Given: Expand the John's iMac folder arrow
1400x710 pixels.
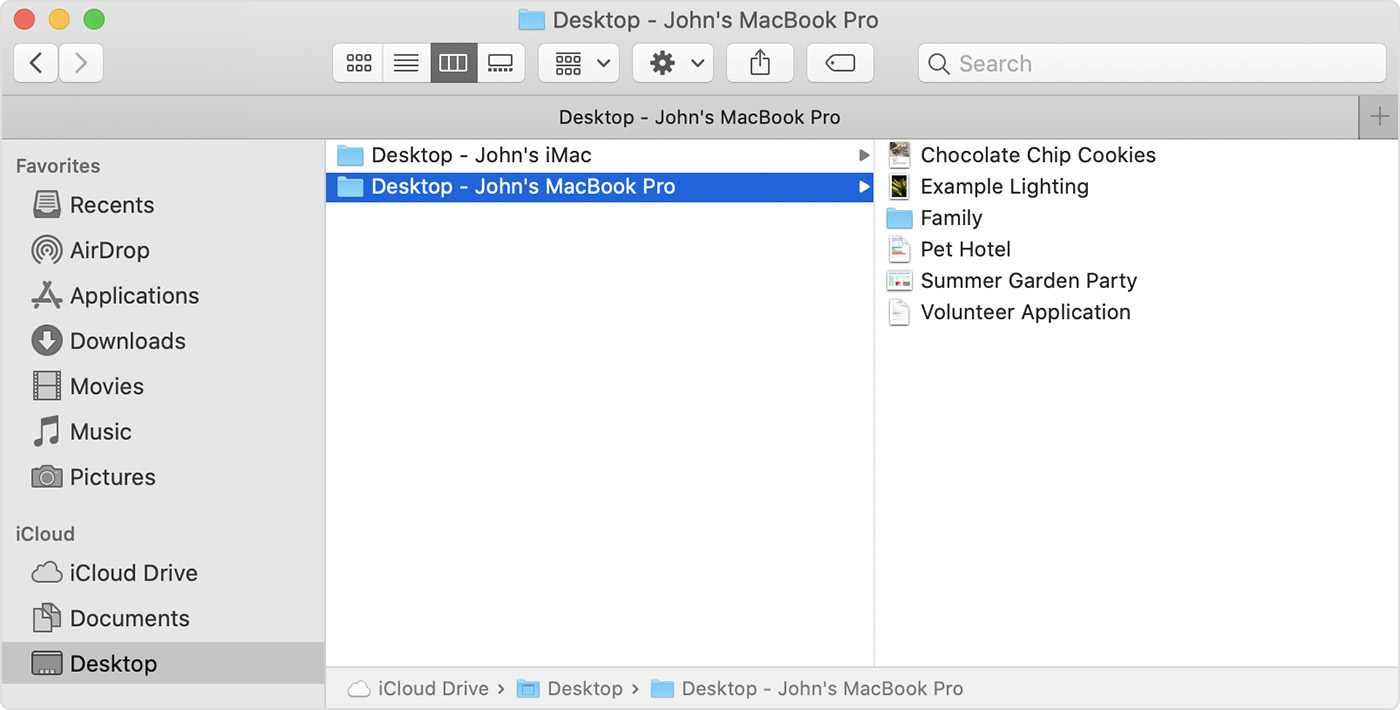Looking at the screenshot, I should [x=864, y=155].
